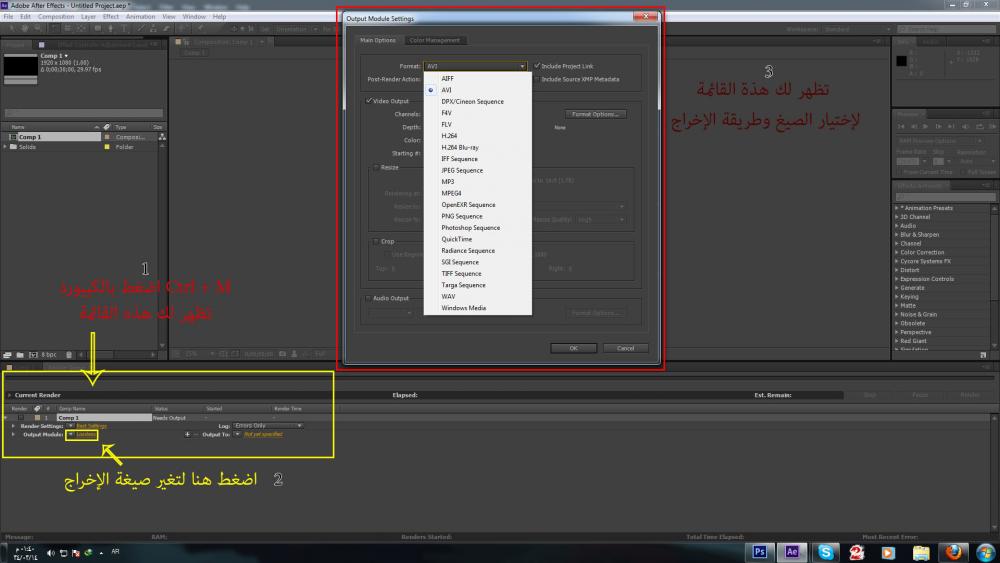The height and width of the screenshot is (563, 1000).
Task: Click label color swatch of Comp 1 row
Action: click(x=107, y=136)
